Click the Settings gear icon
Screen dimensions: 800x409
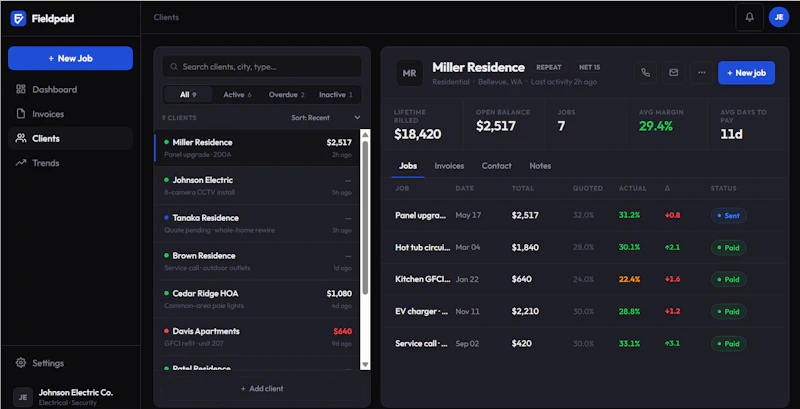tap(21, 363)
